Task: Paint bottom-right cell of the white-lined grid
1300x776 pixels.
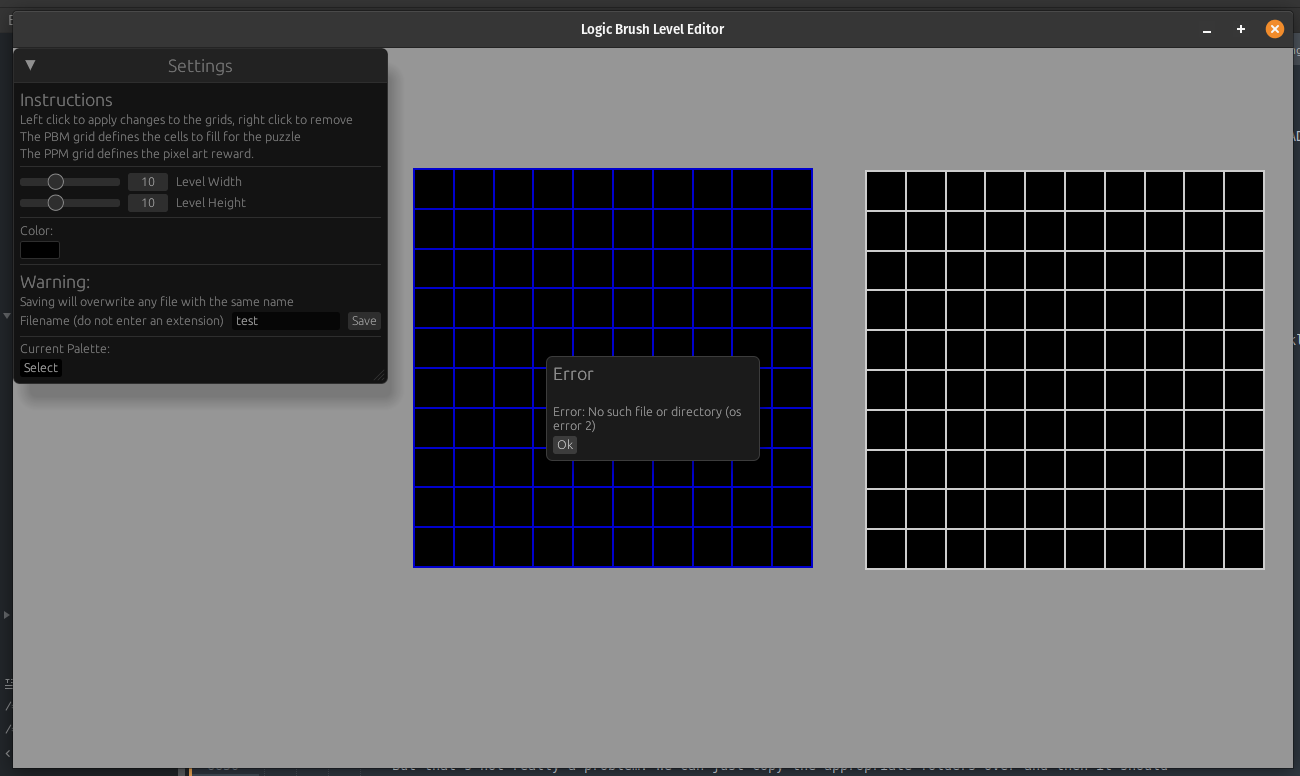Action: pyautogui.click(x=1244, y=549)
